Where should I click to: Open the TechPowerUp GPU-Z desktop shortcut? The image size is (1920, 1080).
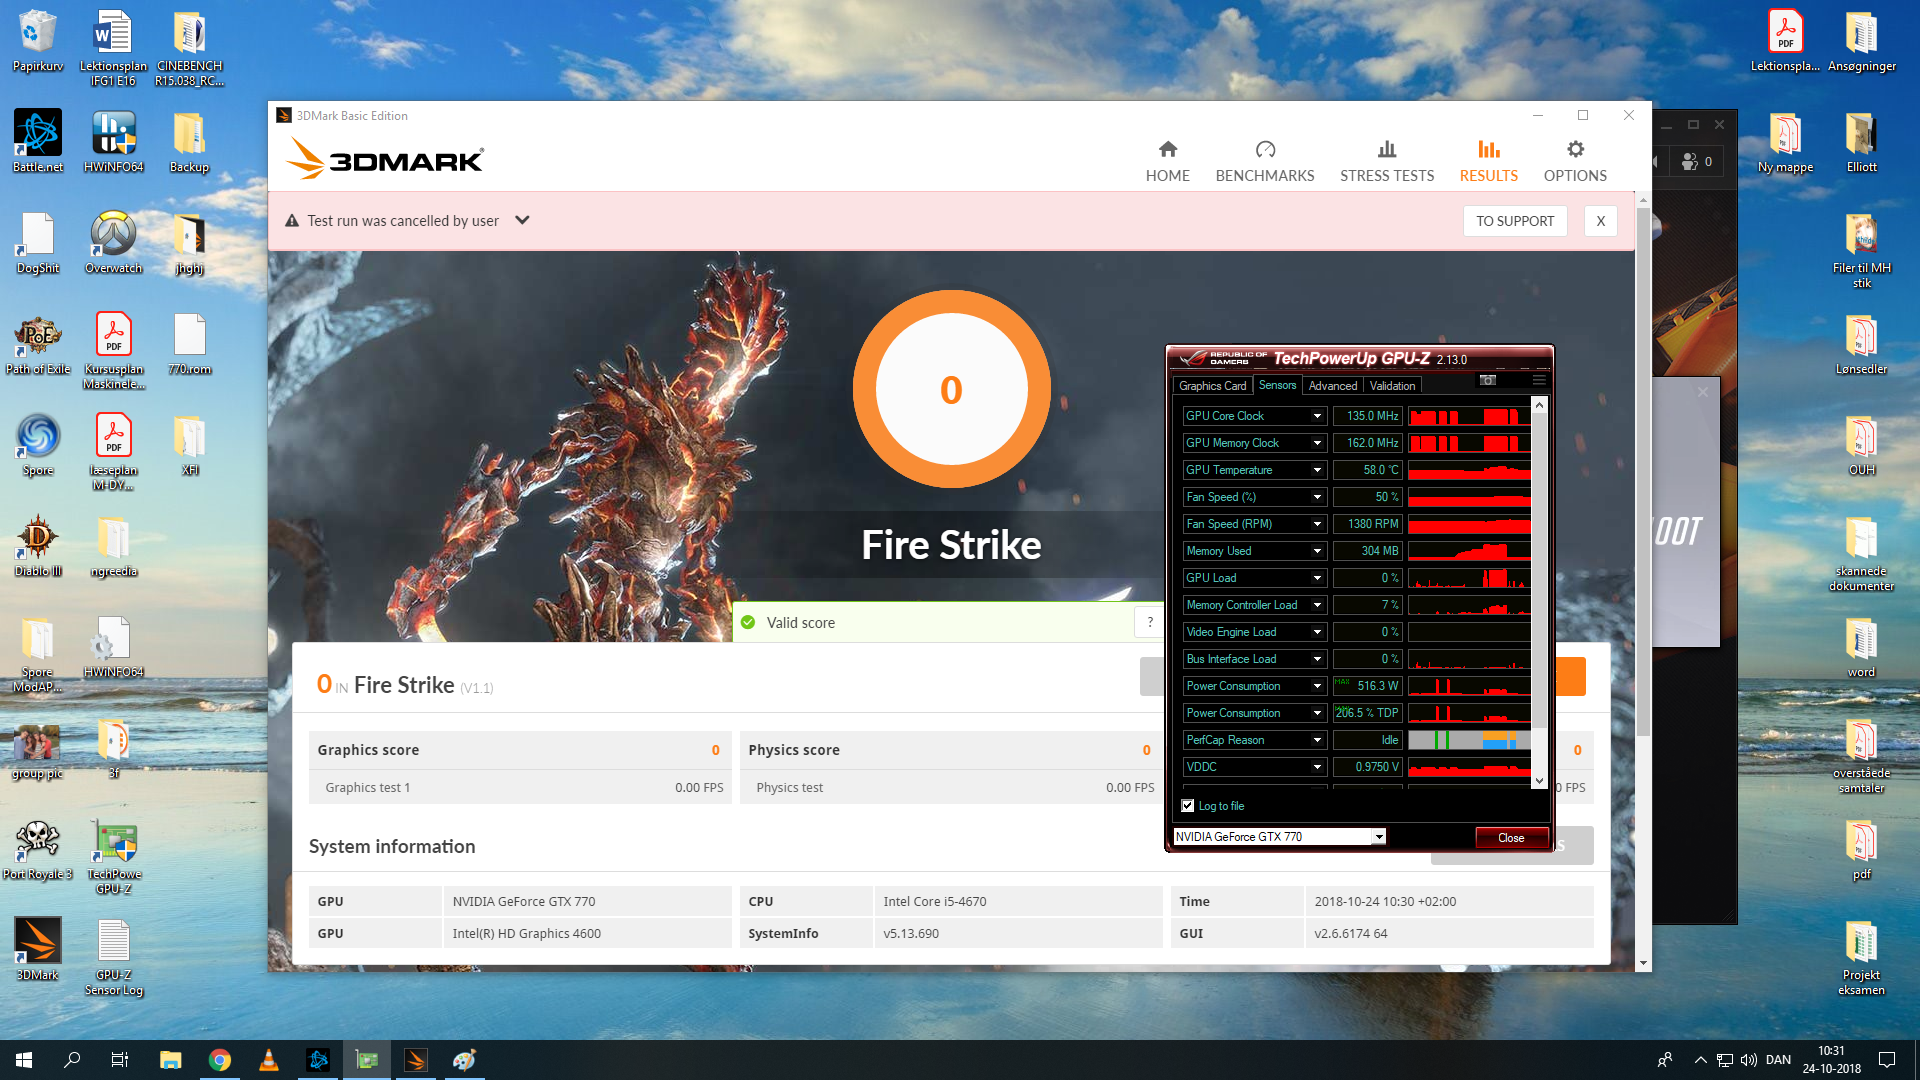tap(114, 855)
